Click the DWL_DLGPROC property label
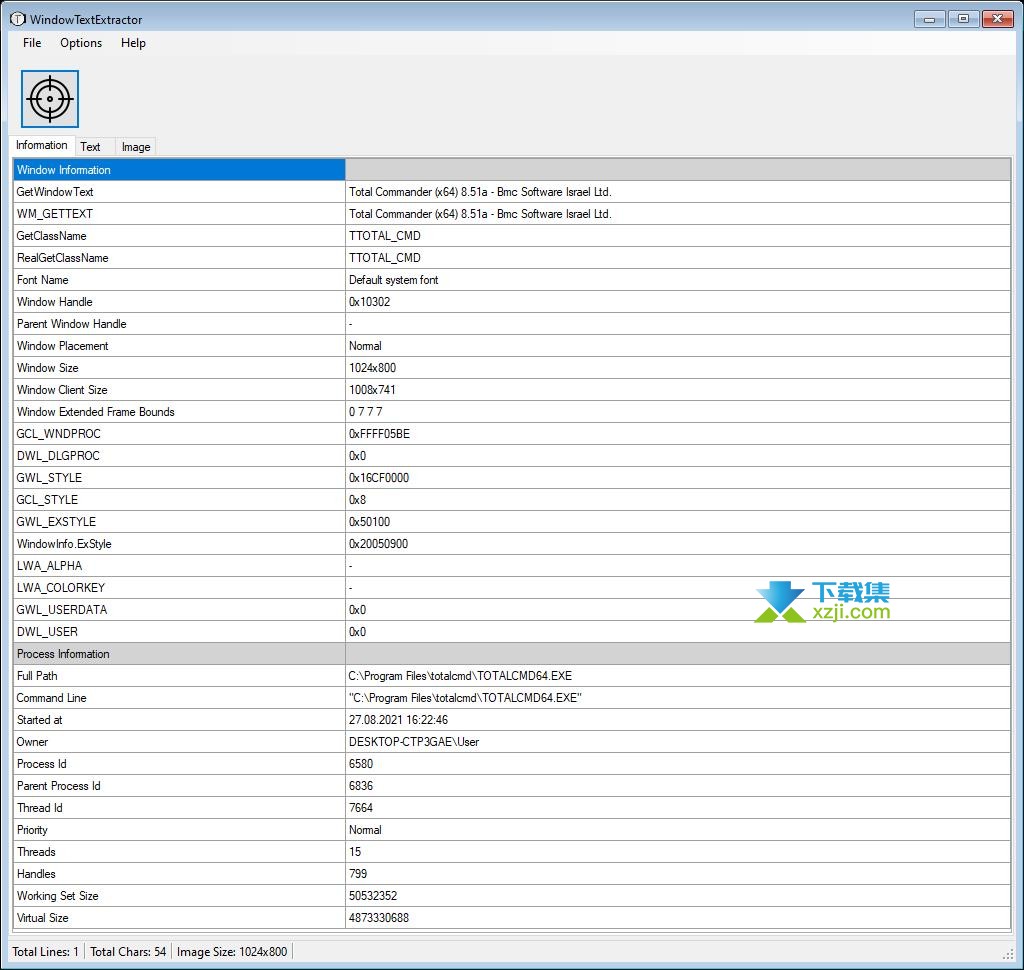This screenshot has width=1024, height=970. (58, 456)
